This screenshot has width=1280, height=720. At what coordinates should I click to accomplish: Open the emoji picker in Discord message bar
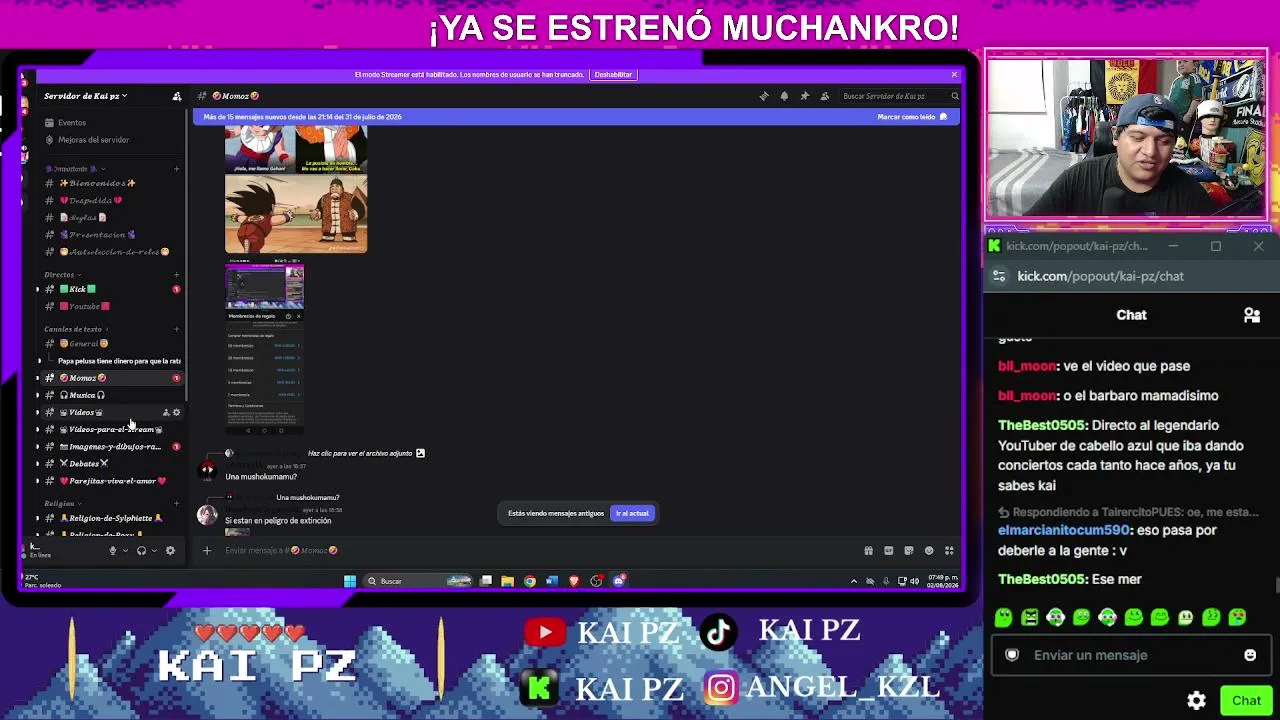click(x=929, y=550)
